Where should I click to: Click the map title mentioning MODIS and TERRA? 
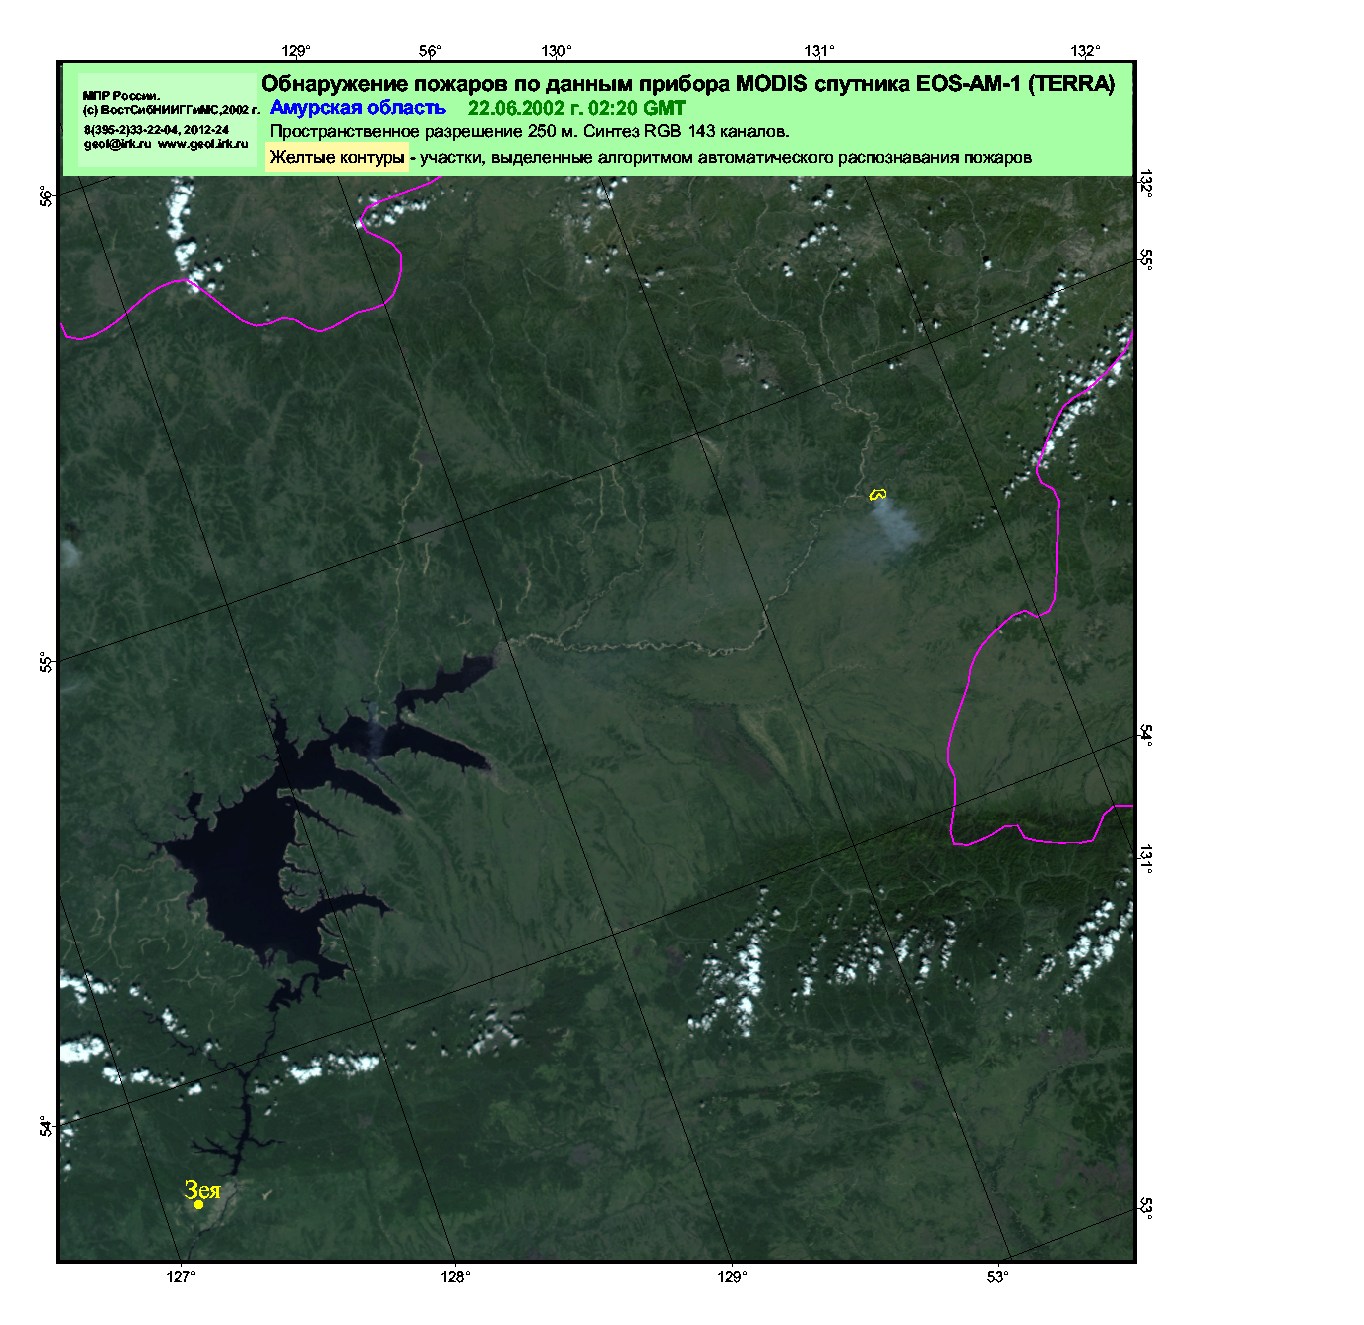(x=688, y=84)
